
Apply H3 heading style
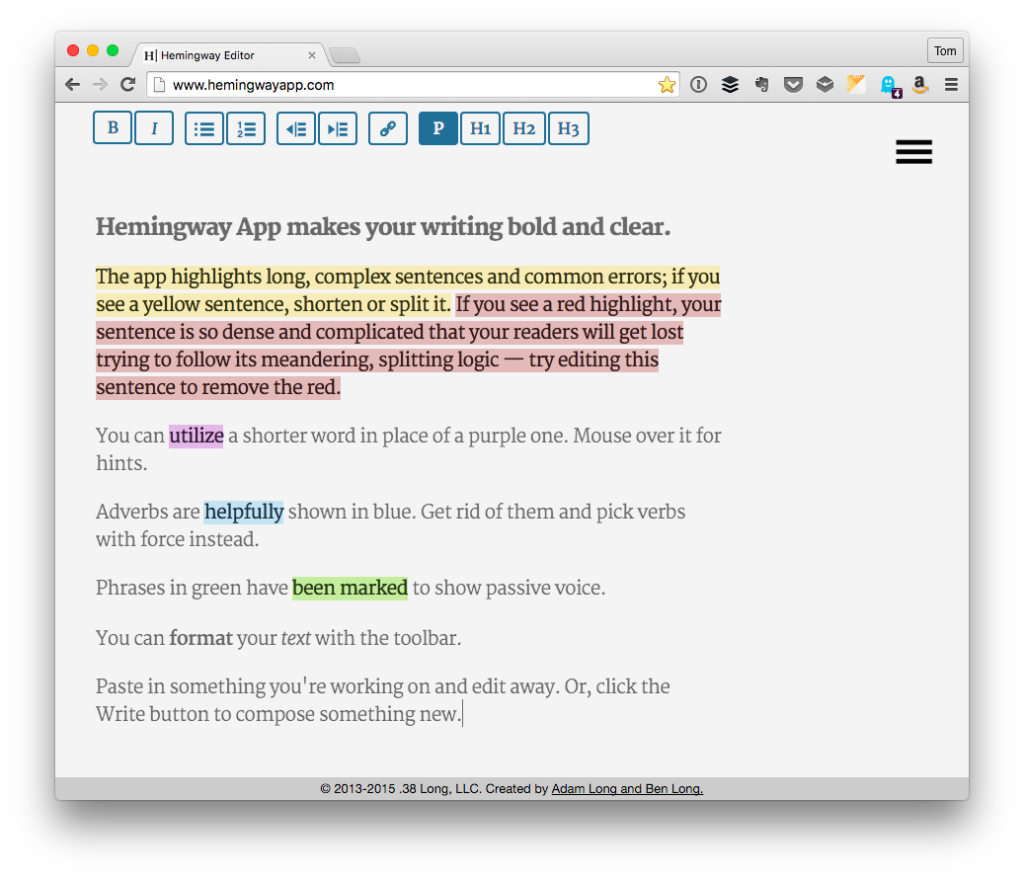click(x=568, y=128)
